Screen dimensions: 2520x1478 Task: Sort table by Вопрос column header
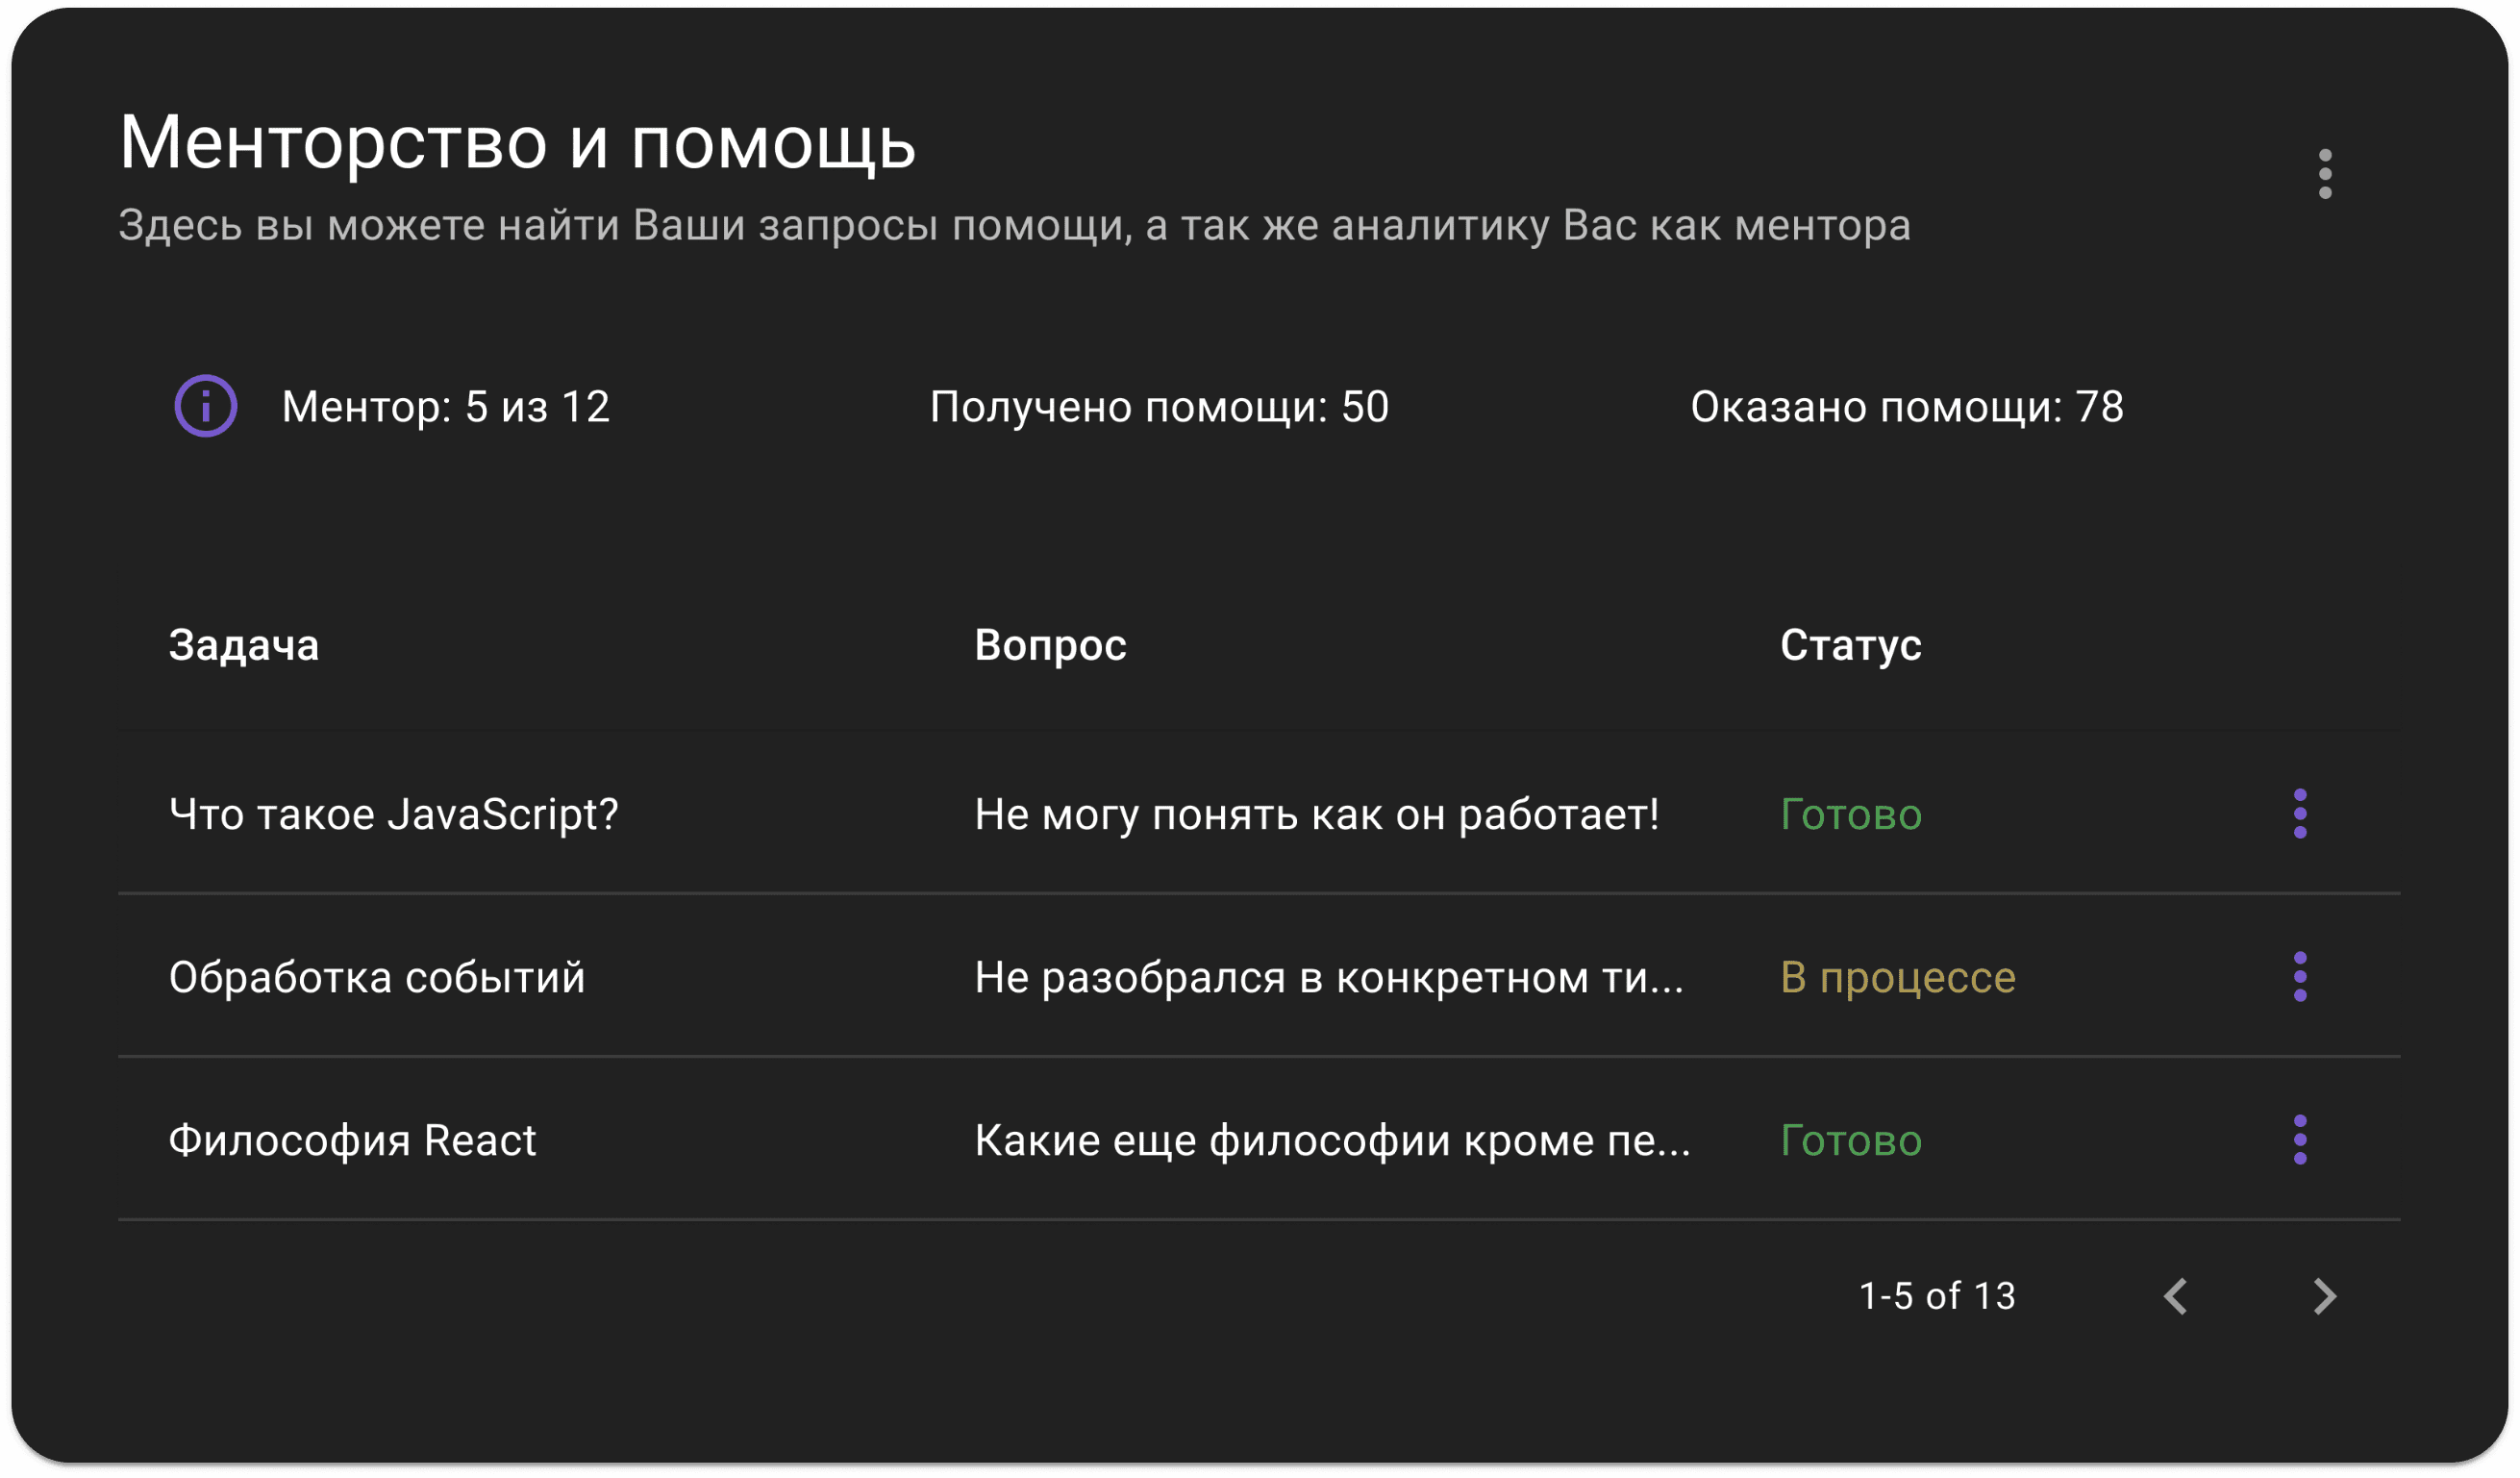[x=1050, y=645]
